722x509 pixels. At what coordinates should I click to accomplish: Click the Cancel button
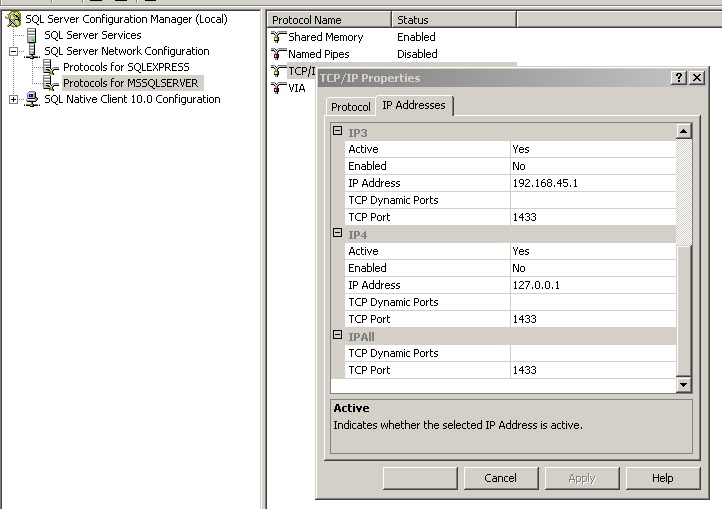[501, 478]
